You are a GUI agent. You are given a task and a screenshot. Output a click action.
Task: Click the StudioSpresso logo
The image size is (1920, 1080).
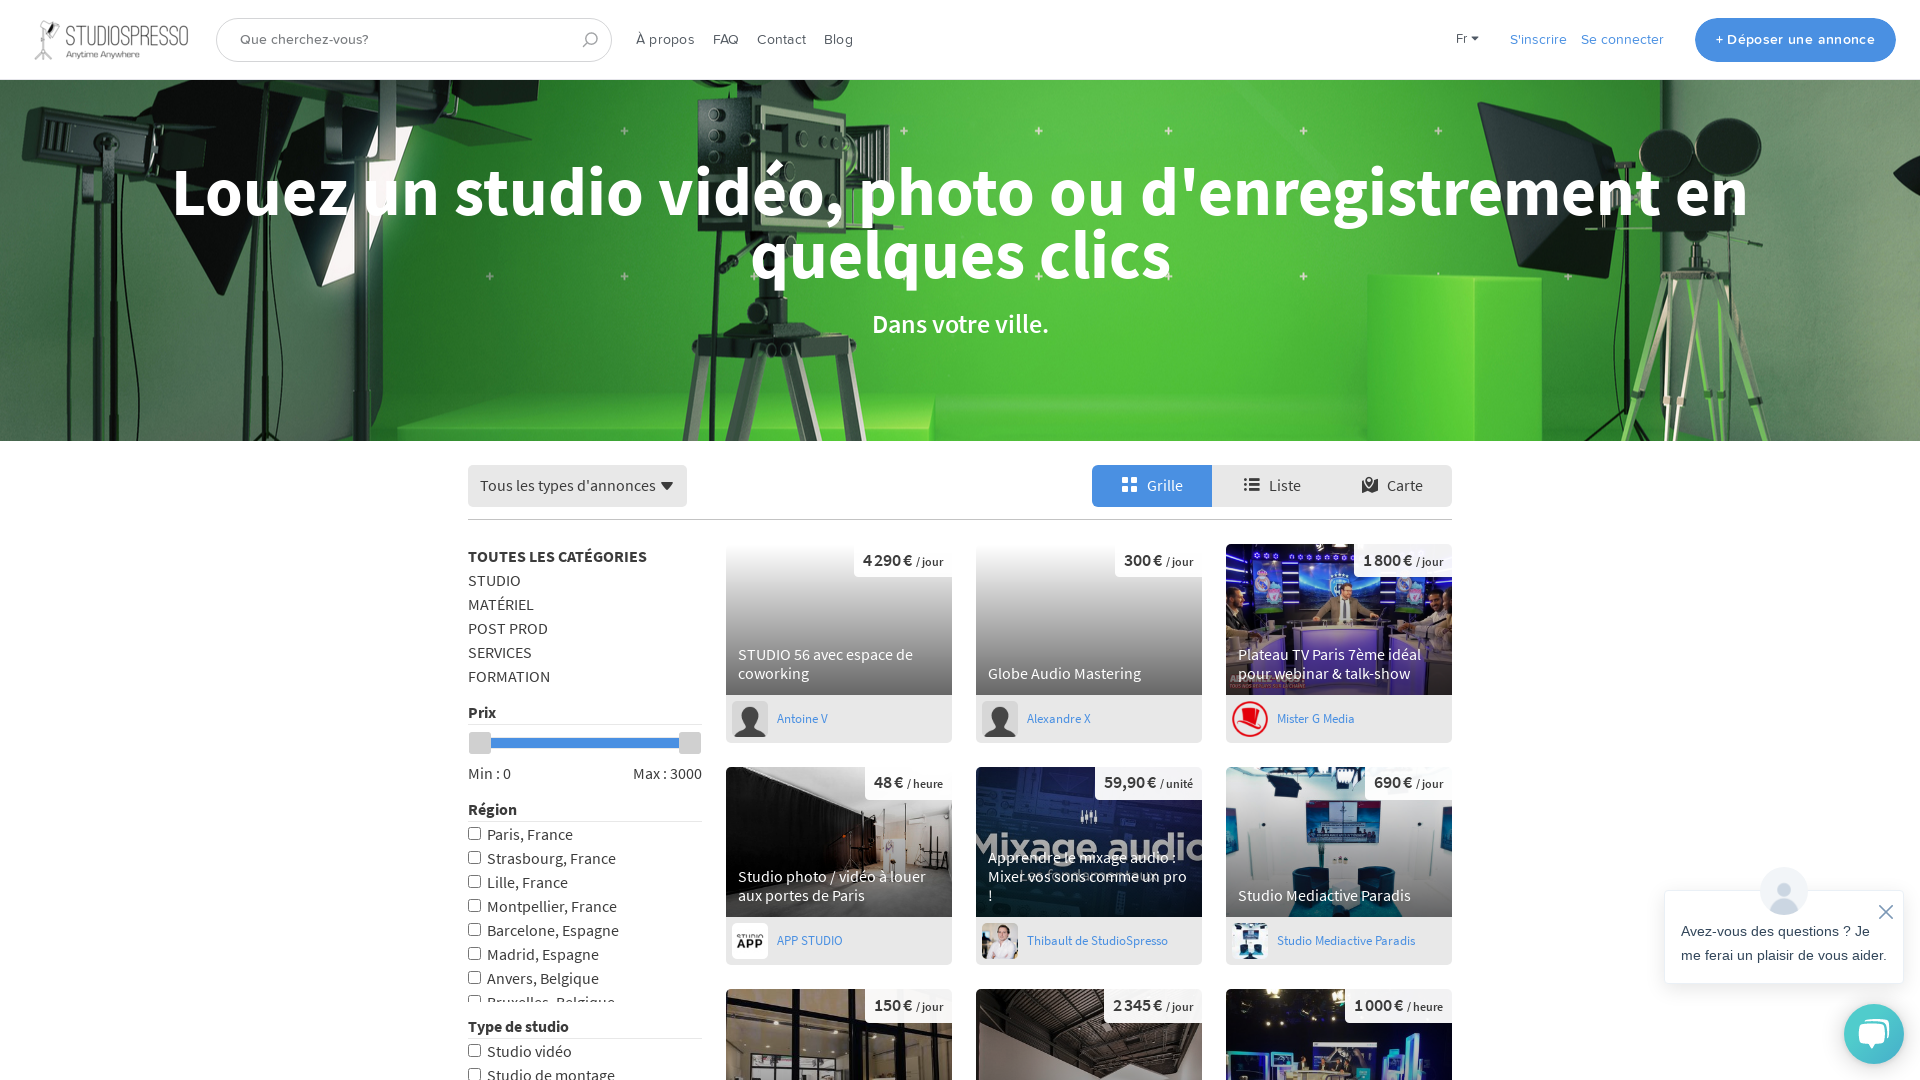(x=111, y=40)
